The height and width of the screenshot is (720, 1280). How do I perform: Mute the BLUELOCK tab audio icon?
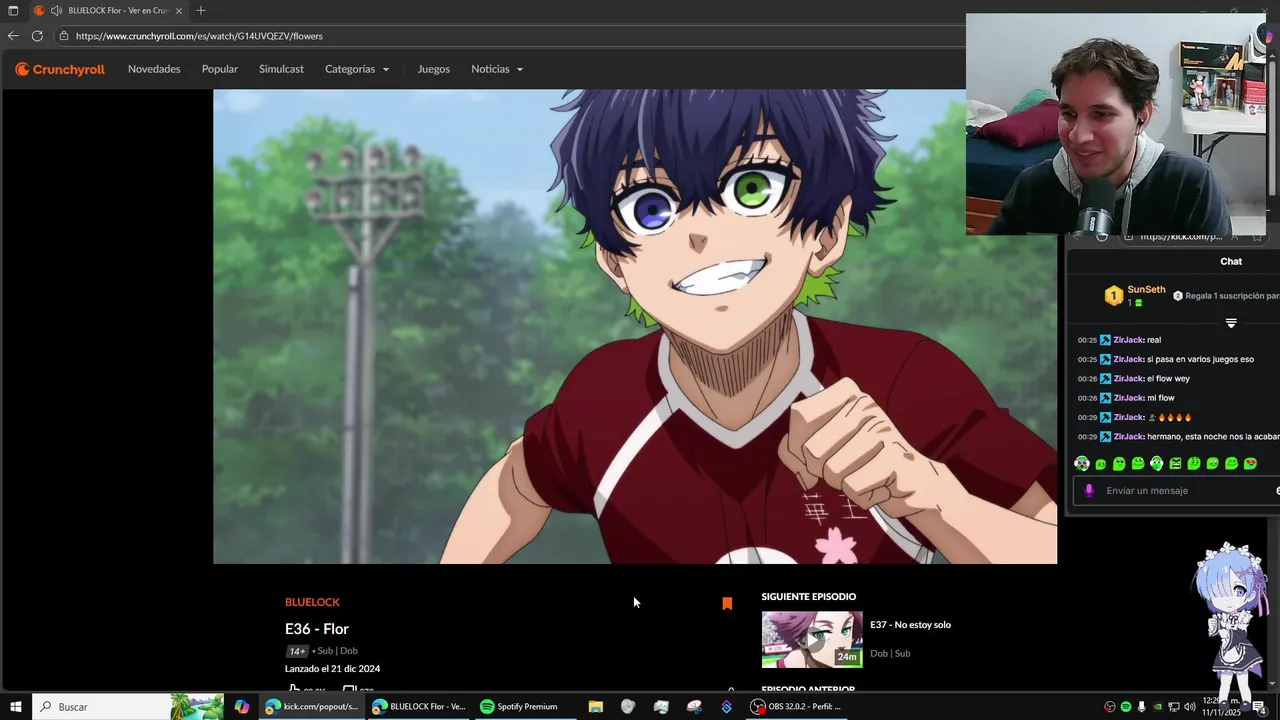pyautogui.click(x=56, y=10)
